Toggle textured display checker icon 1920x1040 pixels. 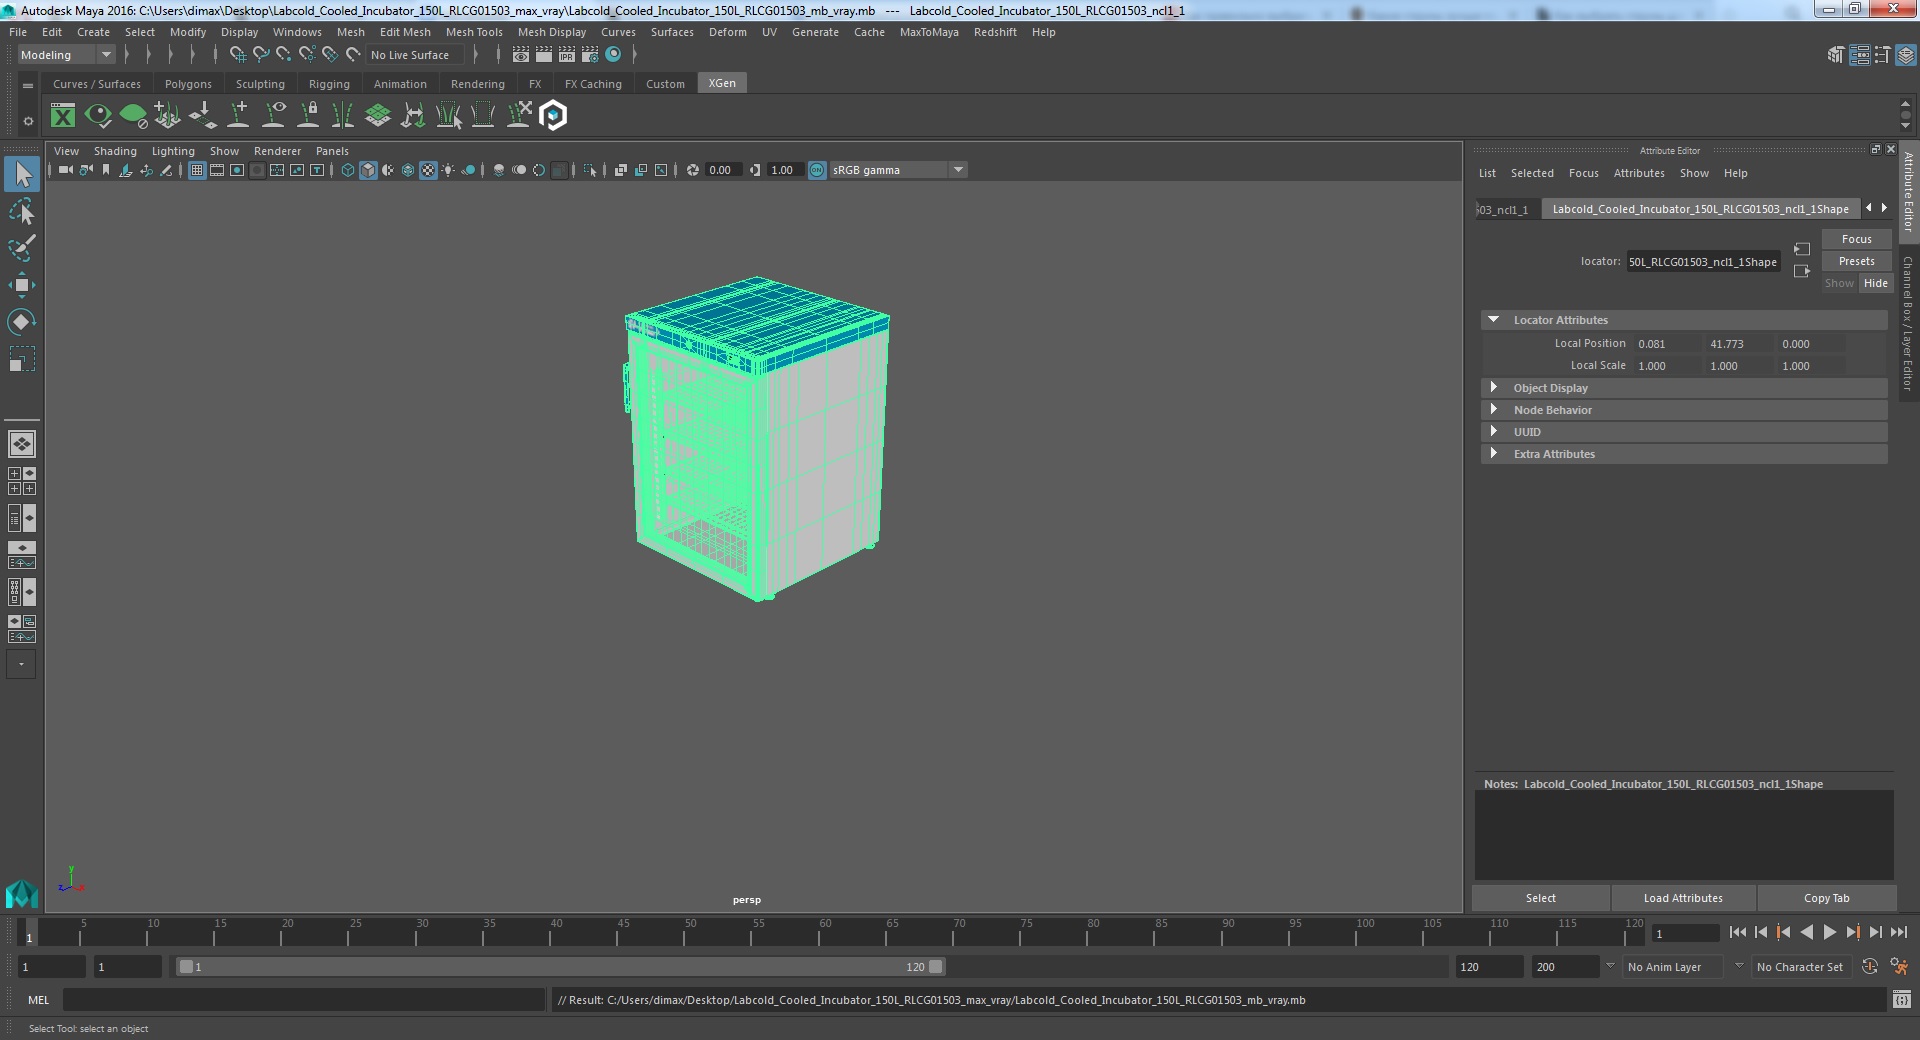pyautogui.click(x=428, y=170)
